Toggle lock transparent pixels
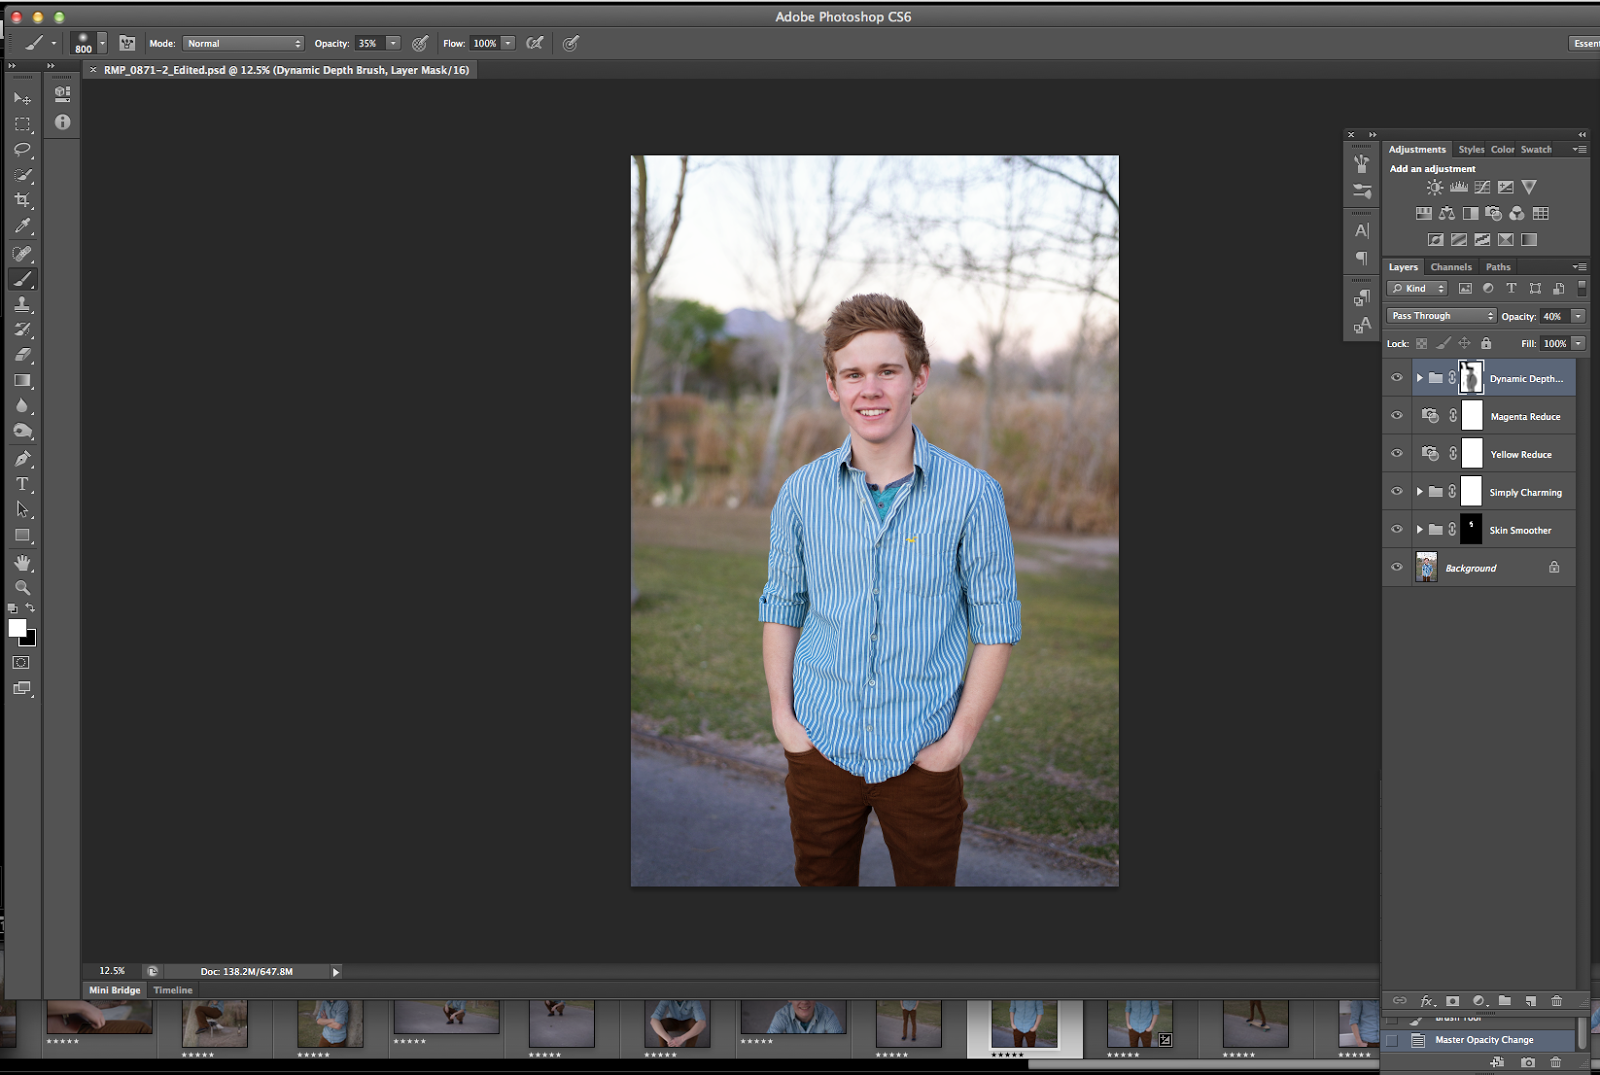Screen dimensions: 1600x1075 1421,344
